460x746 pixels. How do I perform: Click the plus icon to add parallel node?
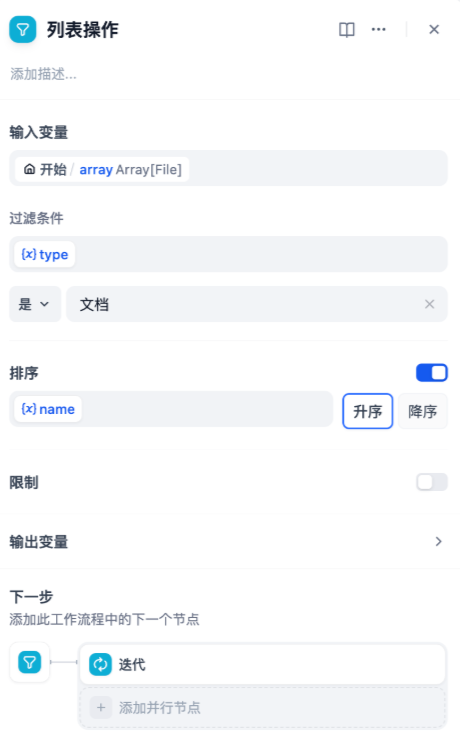(x=101, y=707)
